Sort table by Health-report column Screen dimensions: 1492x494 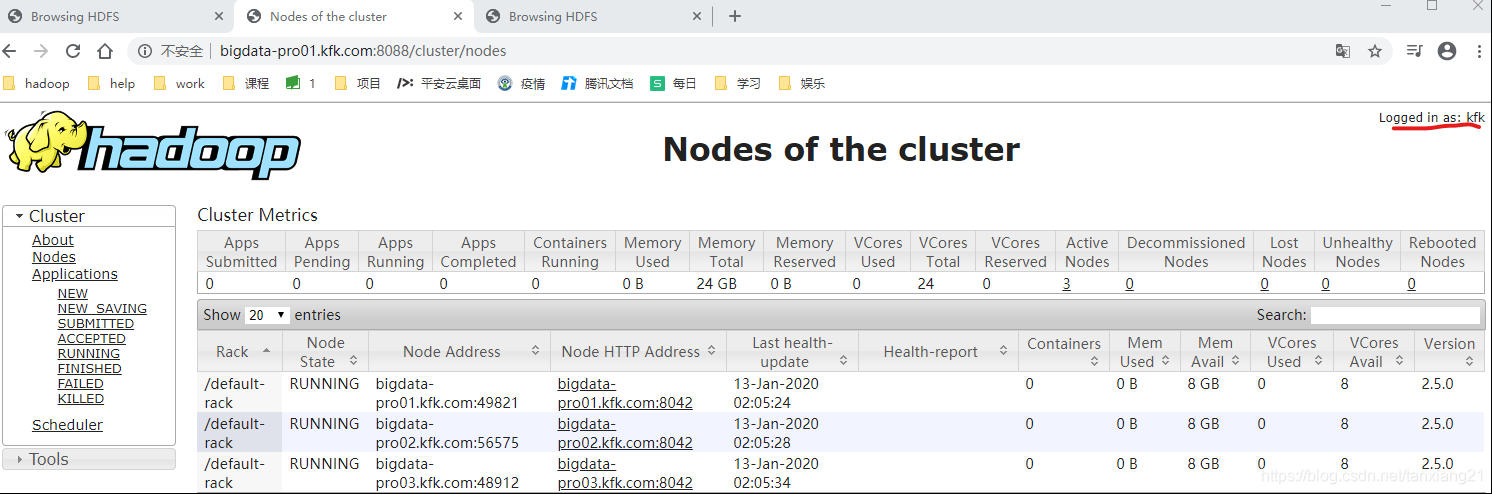(938, 351)
